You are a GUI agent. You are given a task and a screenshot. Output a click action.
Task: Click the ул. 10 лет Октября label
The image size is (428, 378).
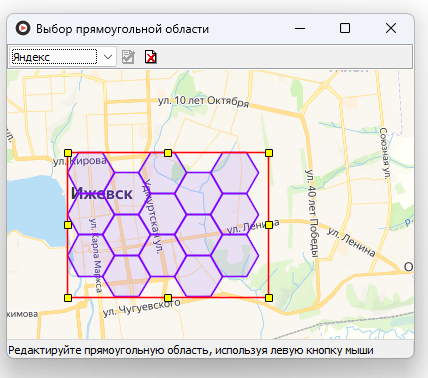(203, 101)
